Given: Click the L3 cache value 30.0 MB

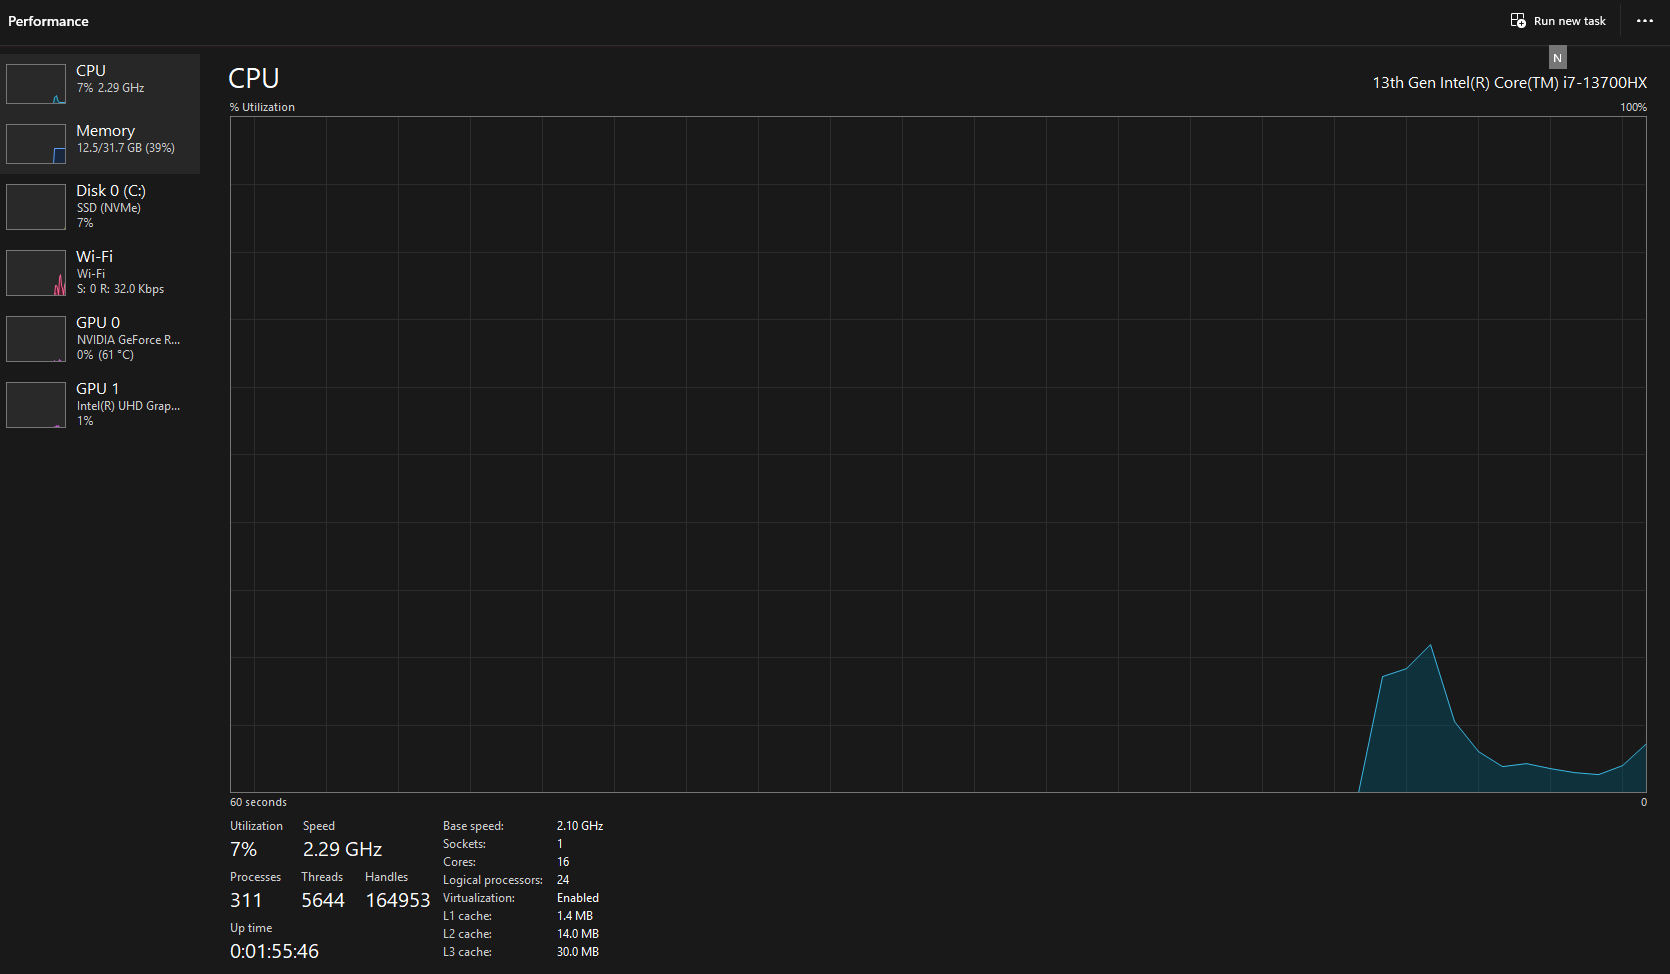Looking at the screenshot, I should pos(578,952).
